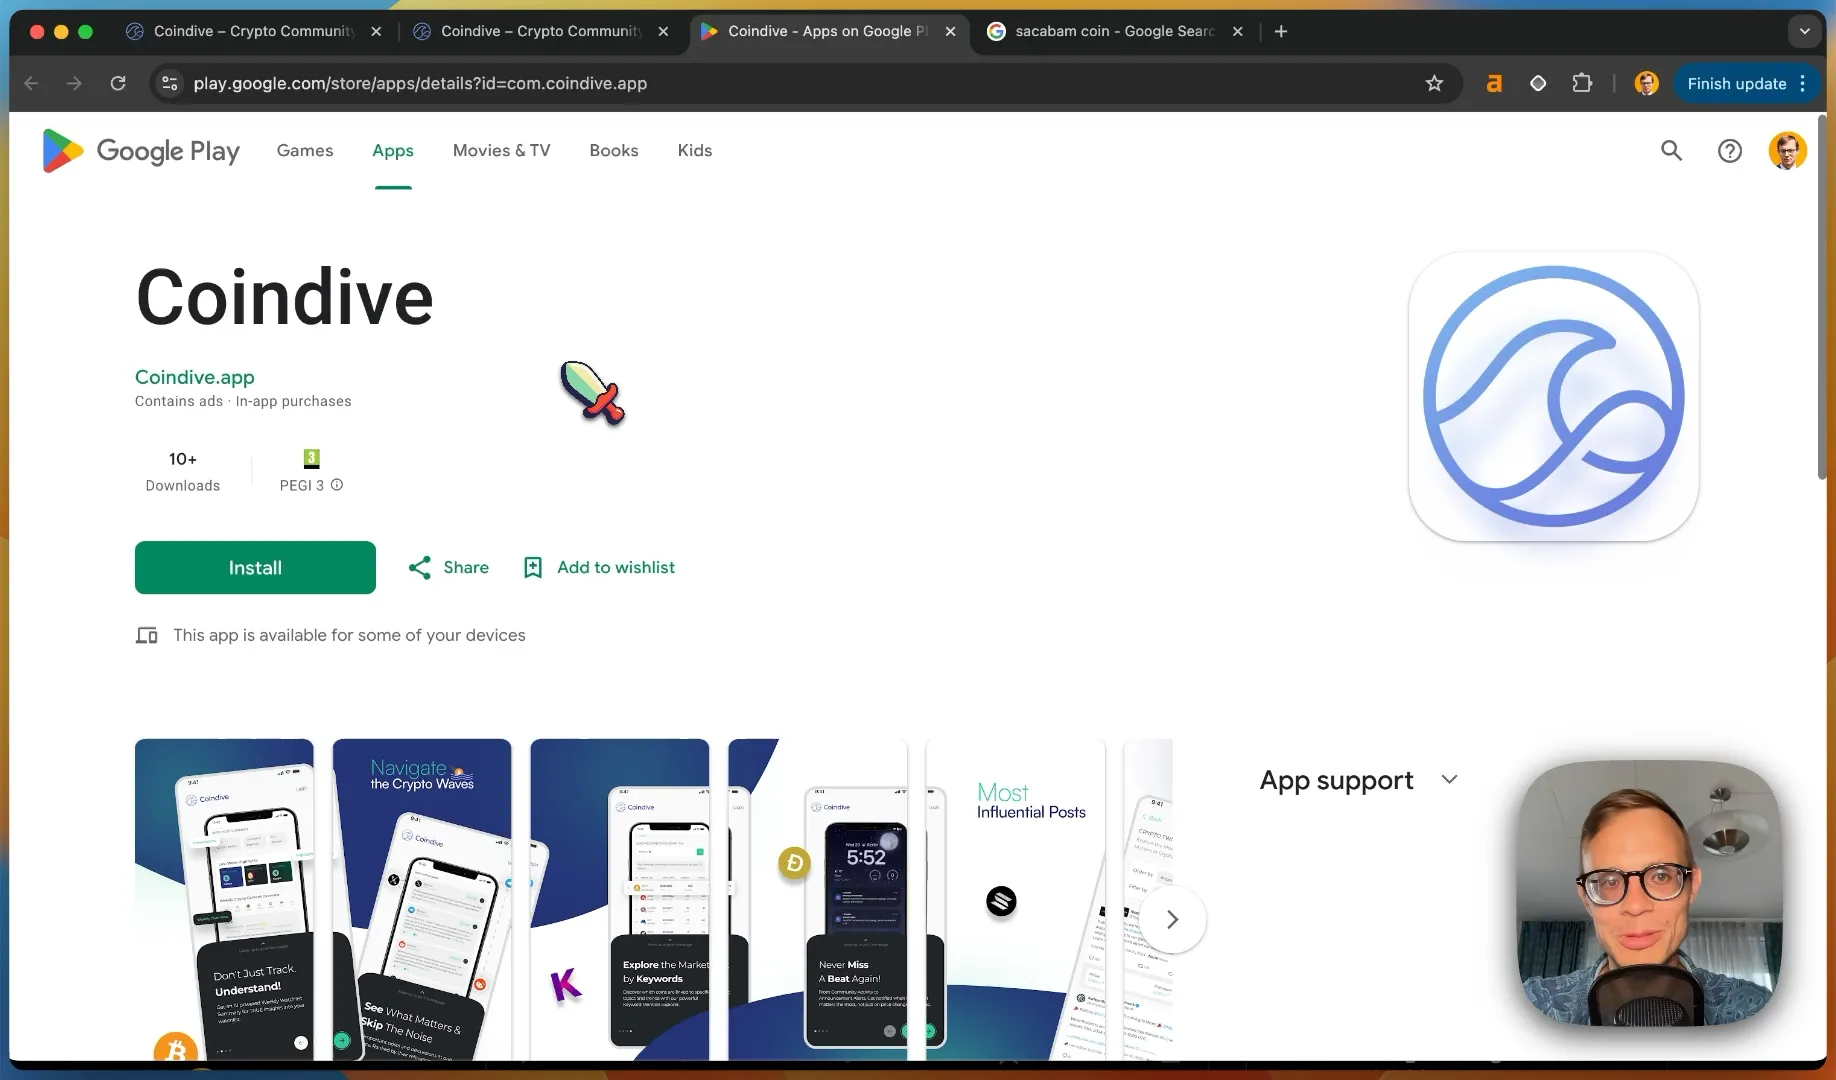
Task: Open the Help center question mark icon
Action: (1729, 151)
